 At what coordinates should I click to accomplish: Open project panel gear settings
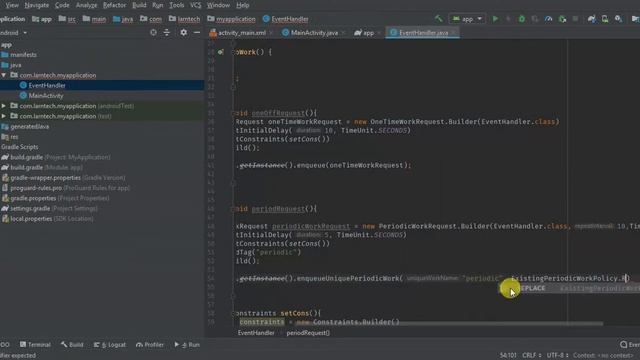point(184,32)
